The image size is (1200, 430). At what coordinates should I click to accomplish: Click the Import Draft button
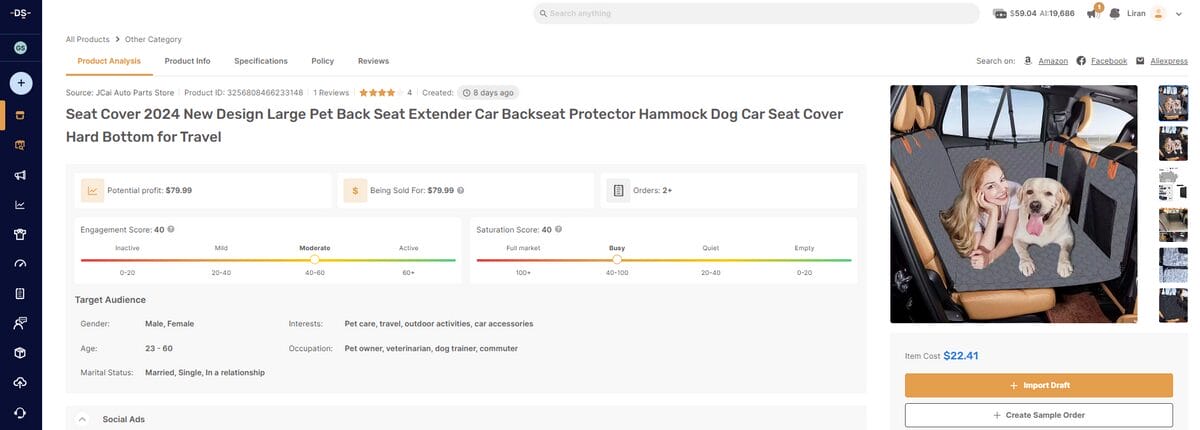click(1038, 385)
